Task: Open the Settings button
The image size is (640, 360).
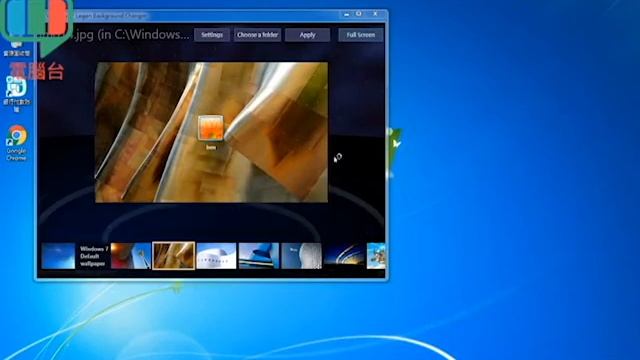Action: (x=212, y=35)
